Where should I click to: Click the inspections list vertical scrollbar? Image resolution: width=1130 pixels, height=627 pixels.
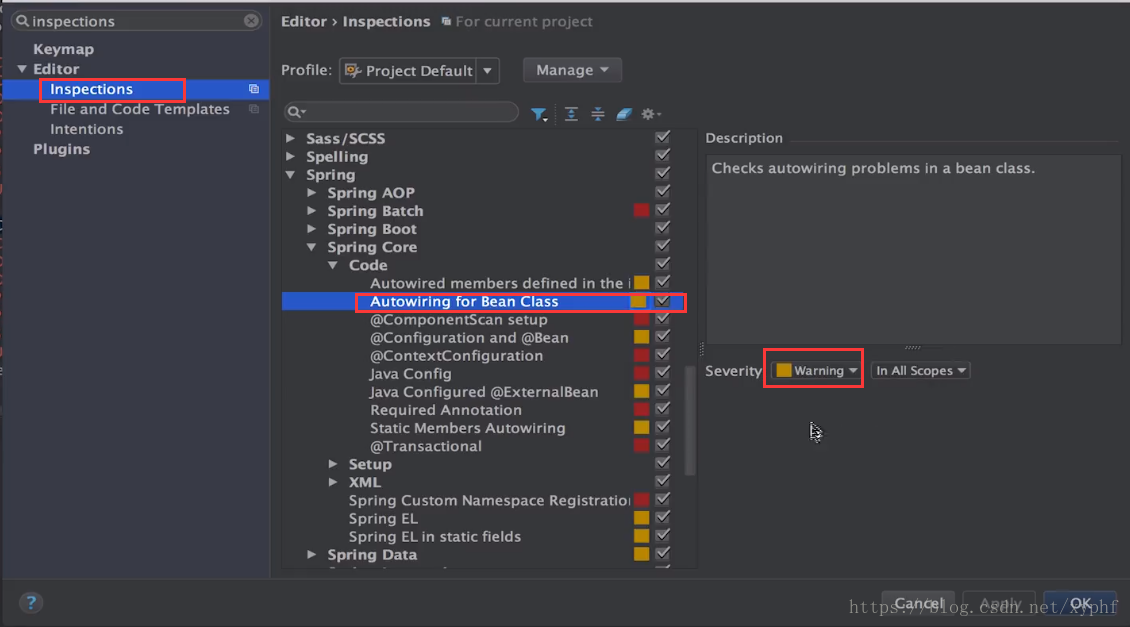pyautogui.click(x=690, y=420)
